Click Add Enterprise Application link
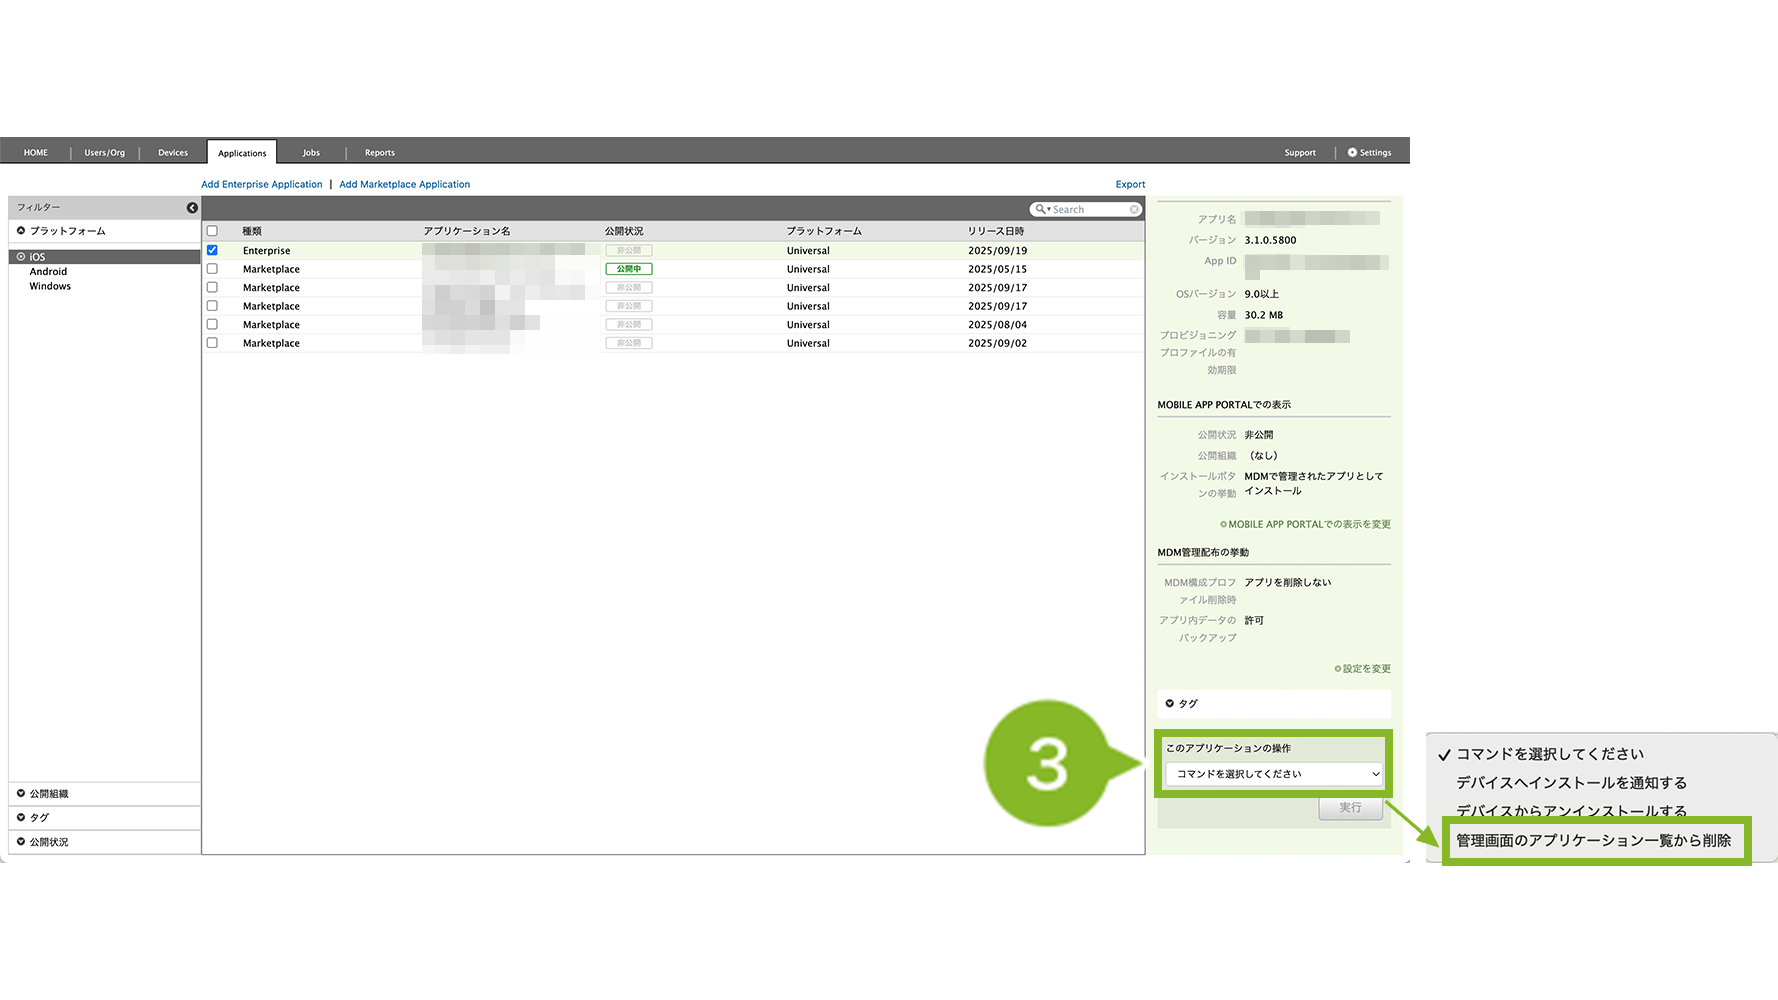 [x=262, y=185]
